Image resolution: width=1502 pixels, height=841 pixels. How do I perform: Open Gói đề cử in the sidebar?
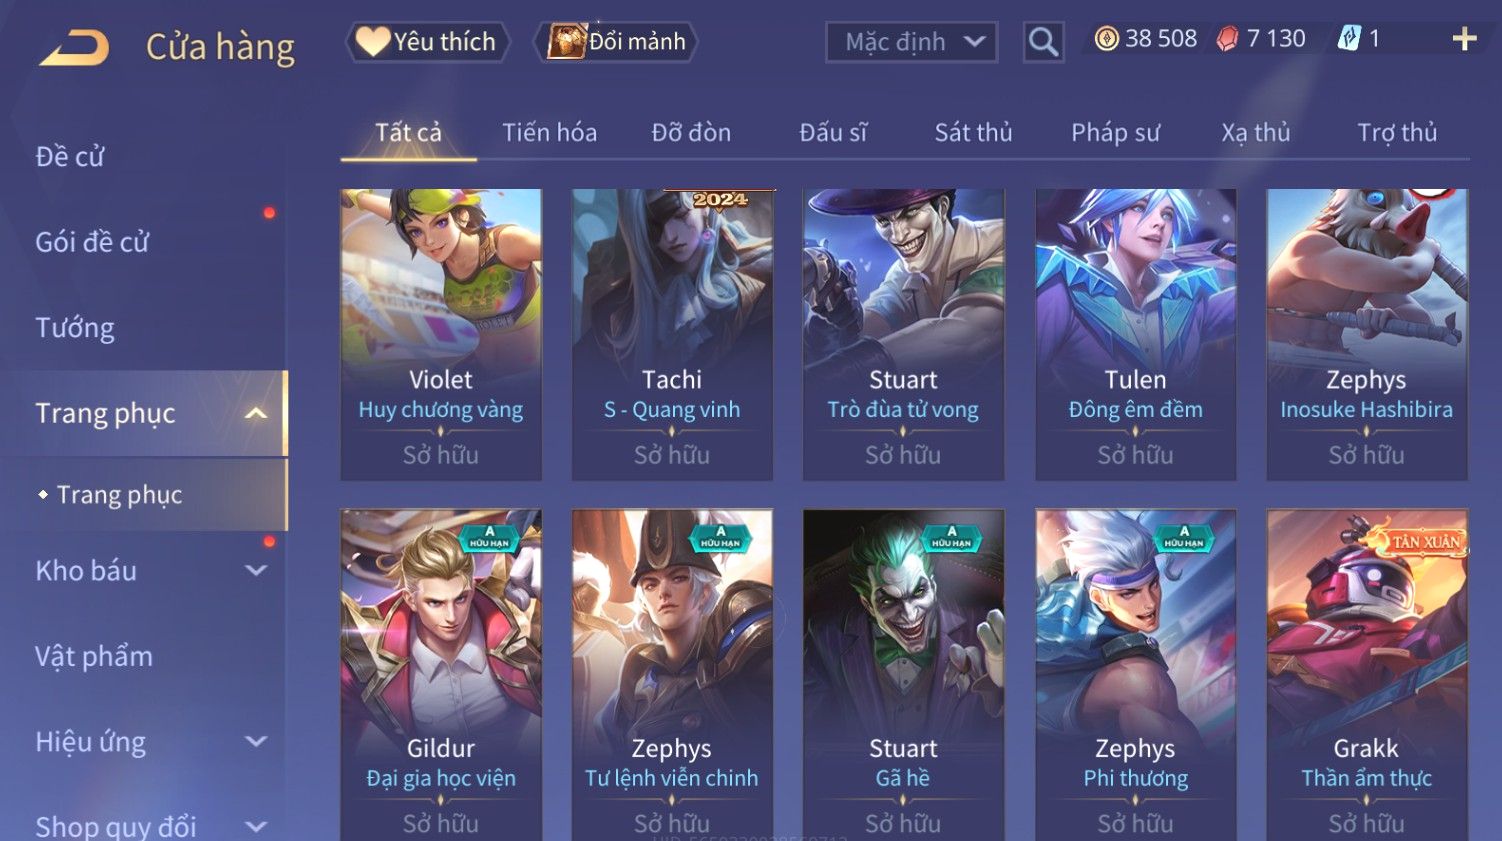point(92,242)
